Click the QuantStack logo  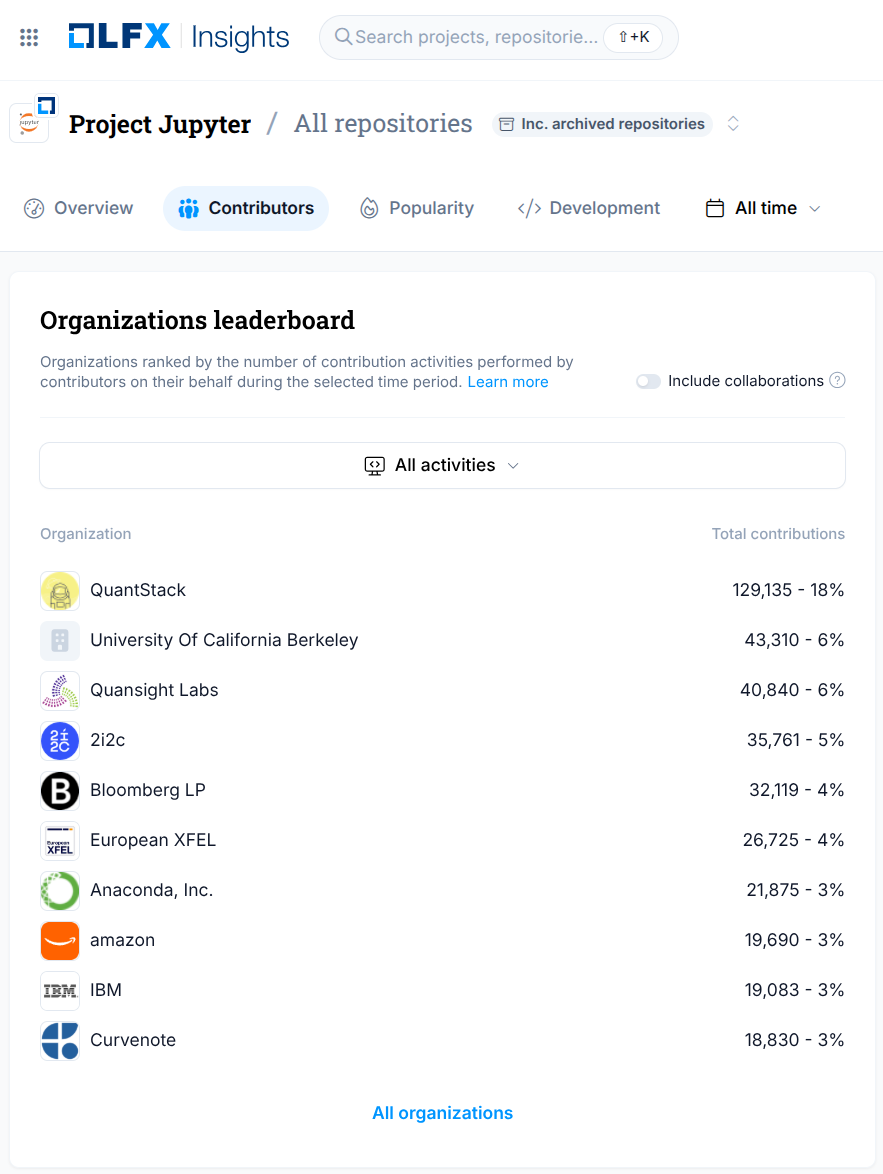pos(60,591)
